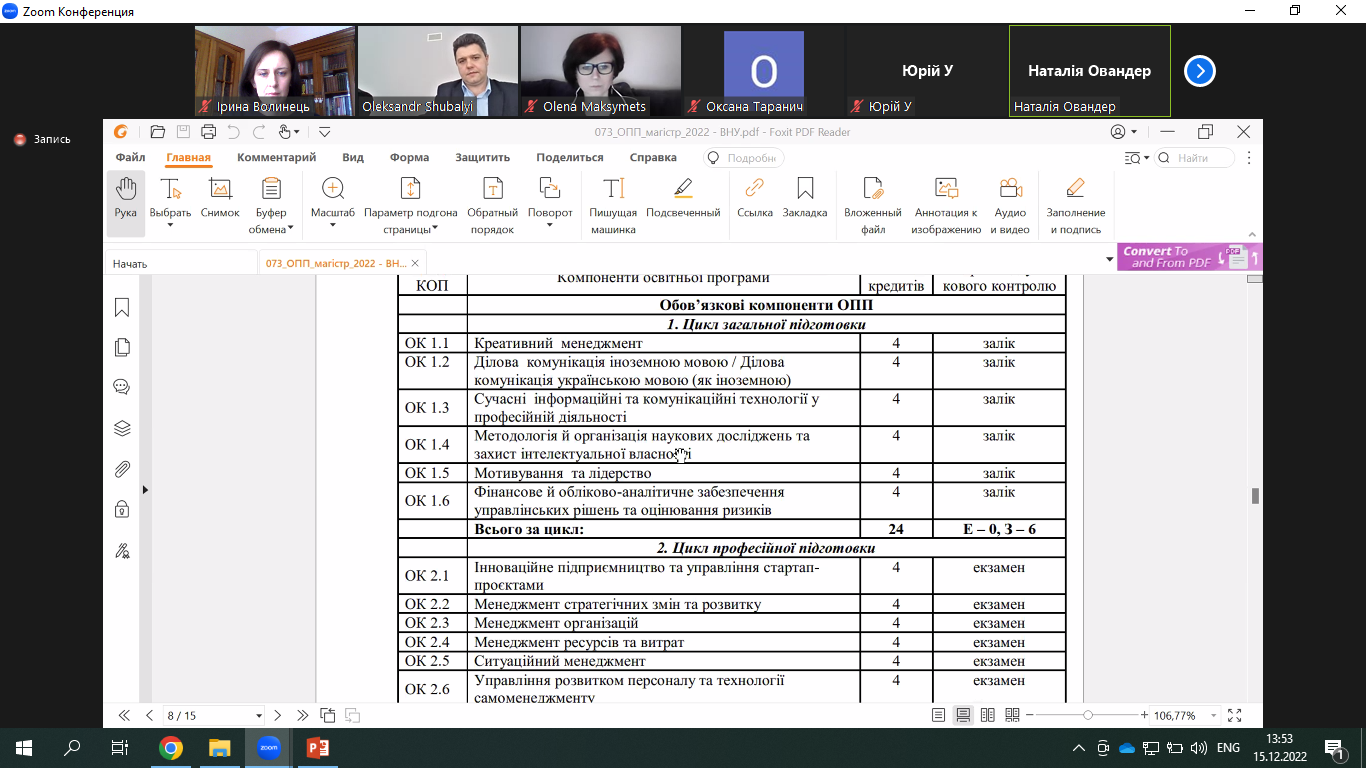Click the Bookmark (Закладка) ribbon icon
This screenshot has width=1366, height=768.
[804, 190]
